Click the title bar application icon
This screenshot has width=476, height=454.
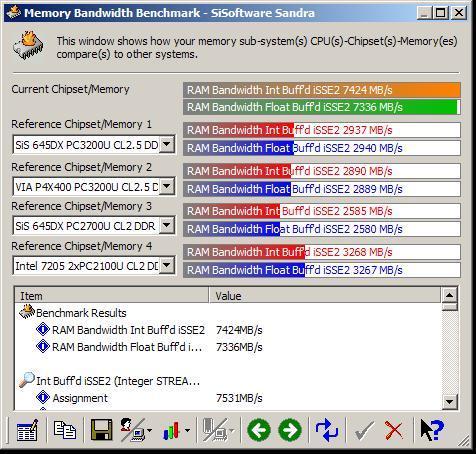tap(13, 12)
